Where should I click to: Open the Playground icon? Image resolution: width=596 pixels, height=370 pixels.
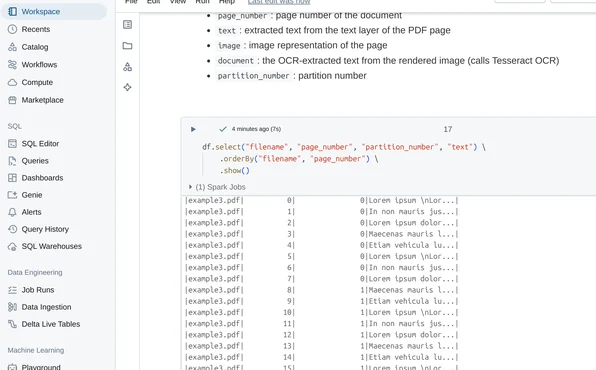pyautogui.click(x=13, y=367)
